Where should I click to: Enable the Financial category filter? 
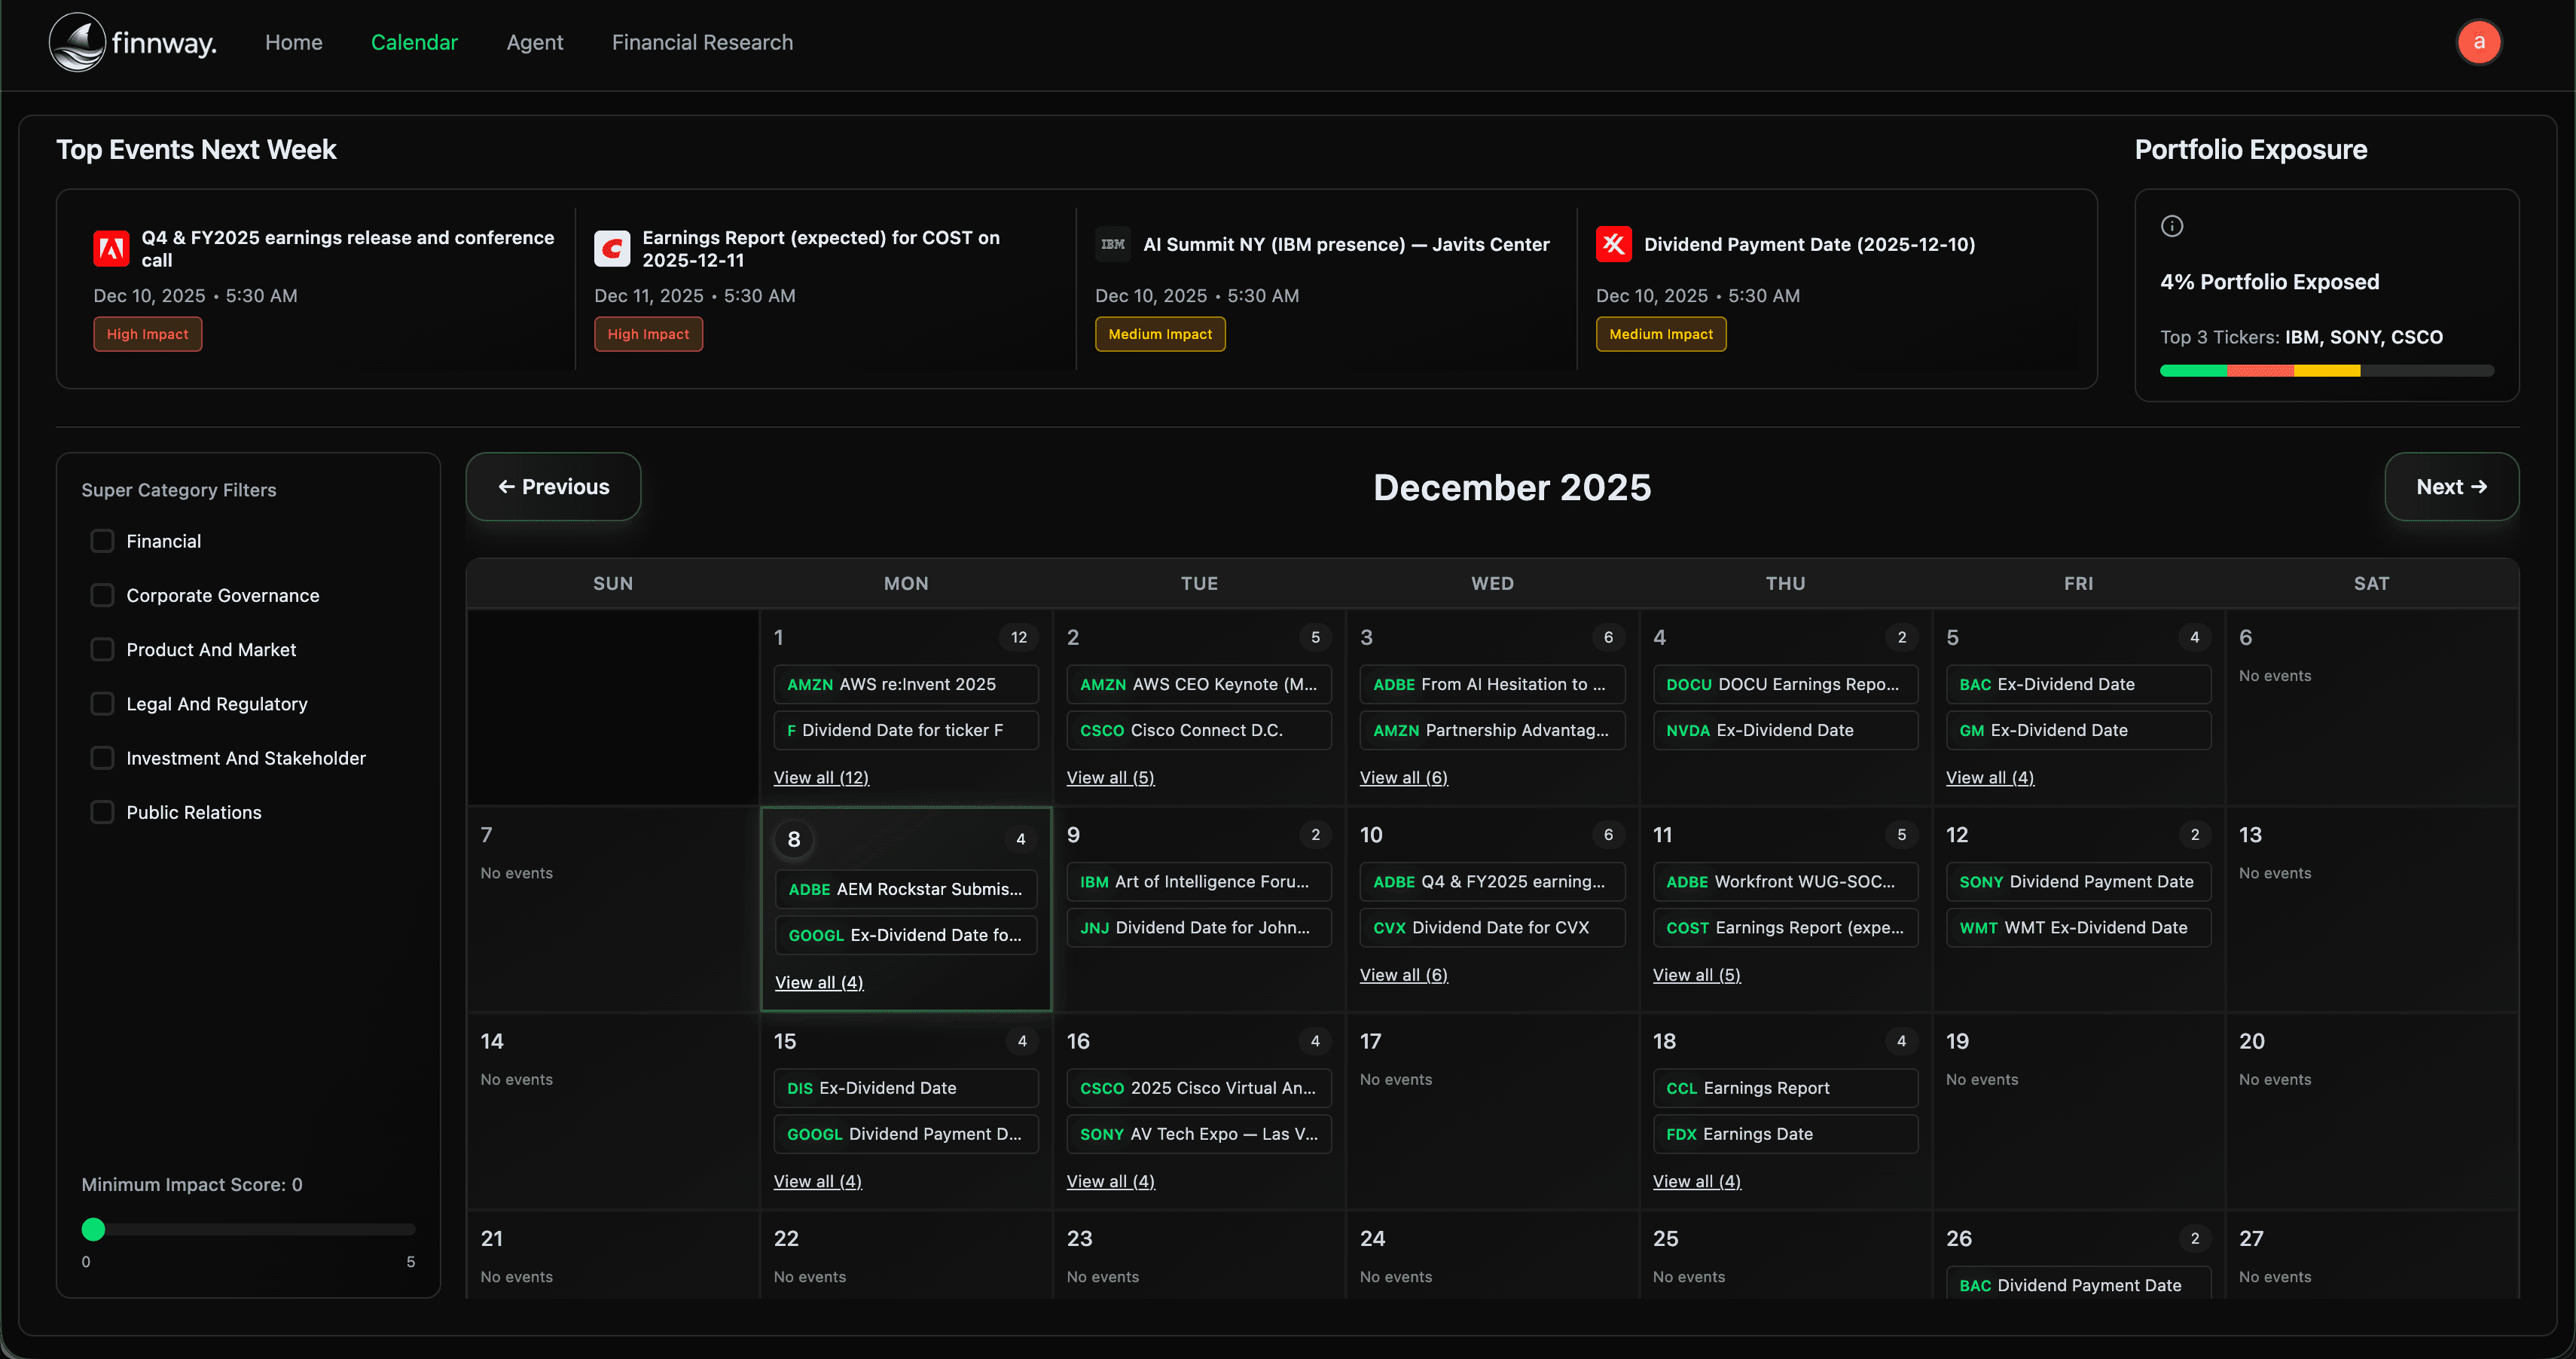point(102,541)
